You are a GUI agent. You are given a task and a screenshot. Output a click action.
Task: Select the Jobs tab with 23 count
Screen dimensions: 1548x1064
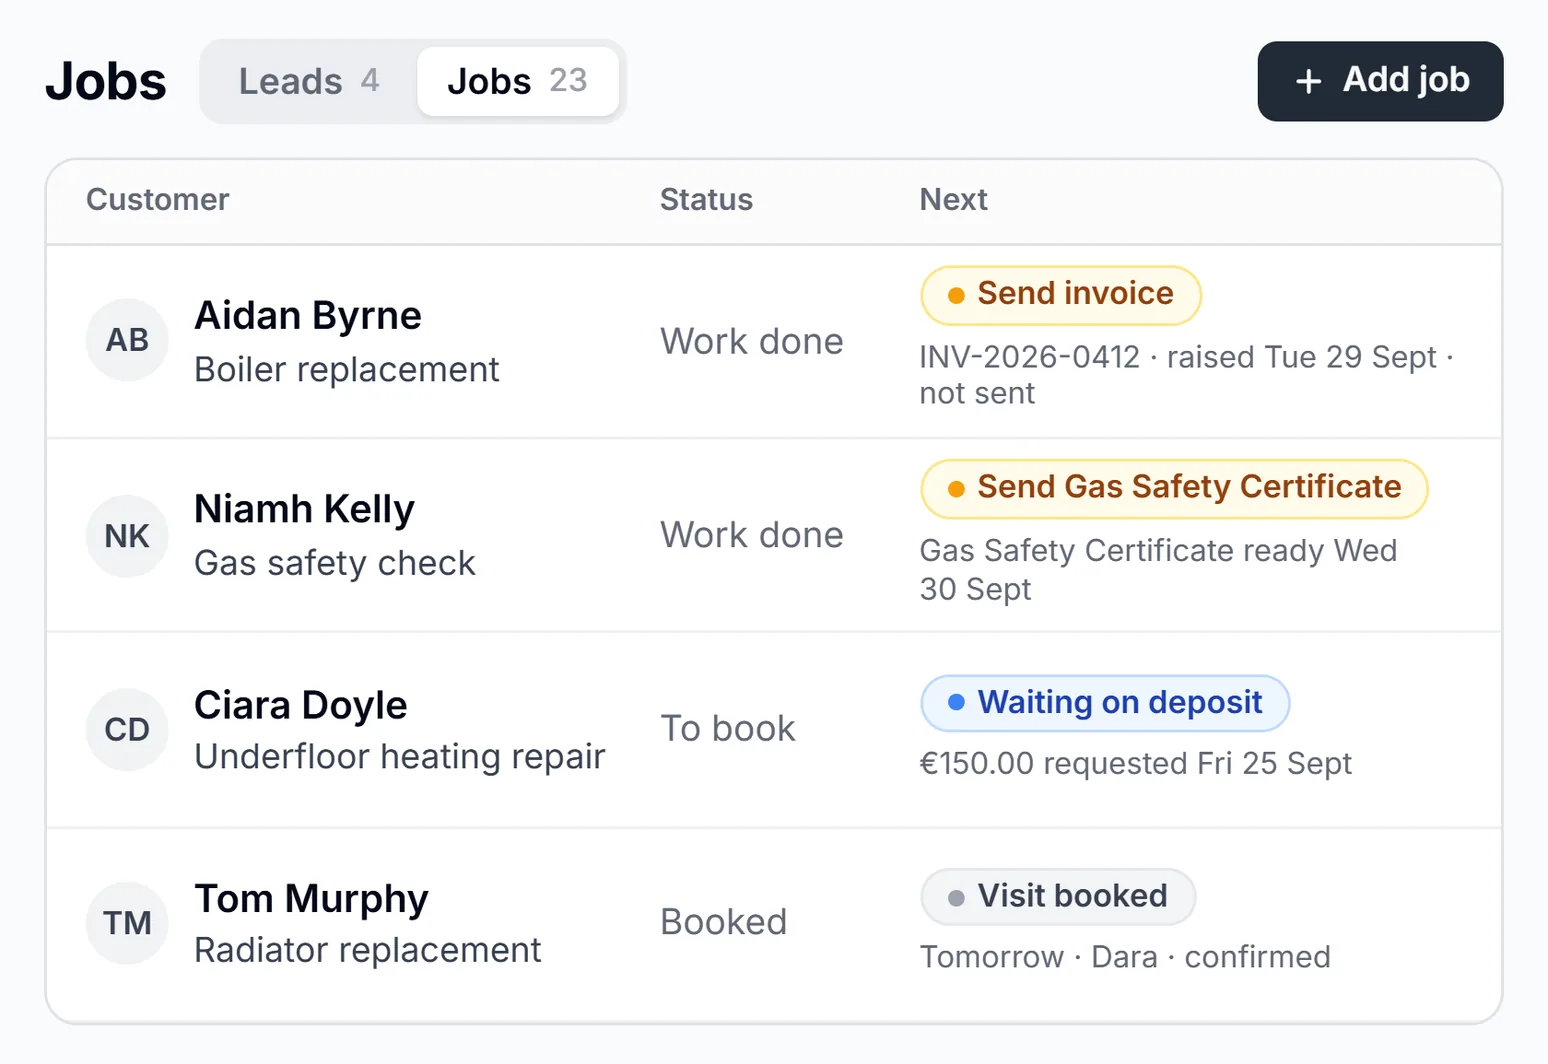517,81
